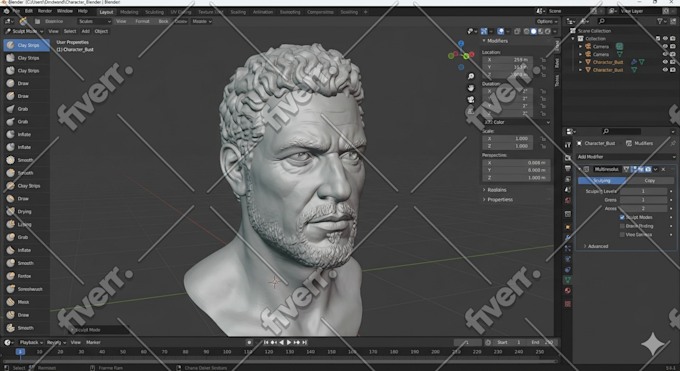Open the Tool tab in properties editor
680x371 pixels.
(x=568, y=145)
